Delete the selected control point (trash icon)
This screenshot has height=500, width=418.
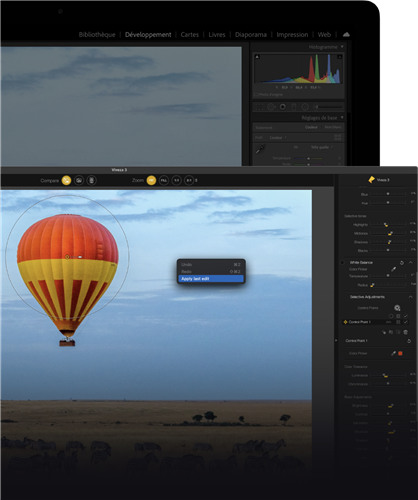[406, 332]
